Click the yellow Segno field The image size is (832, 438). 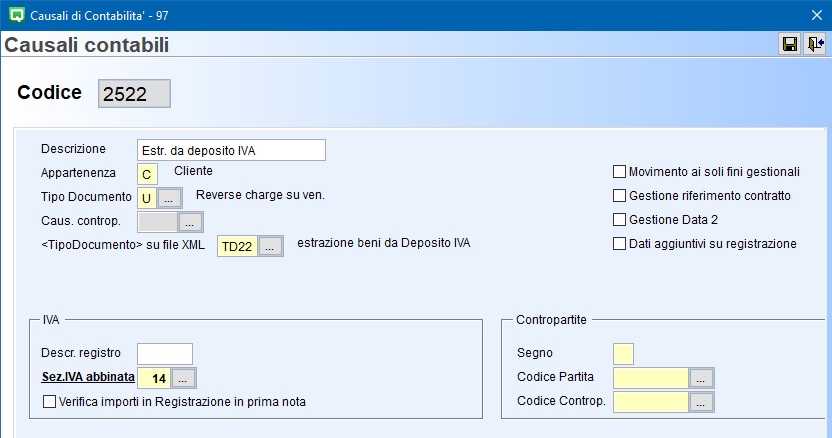623,353
